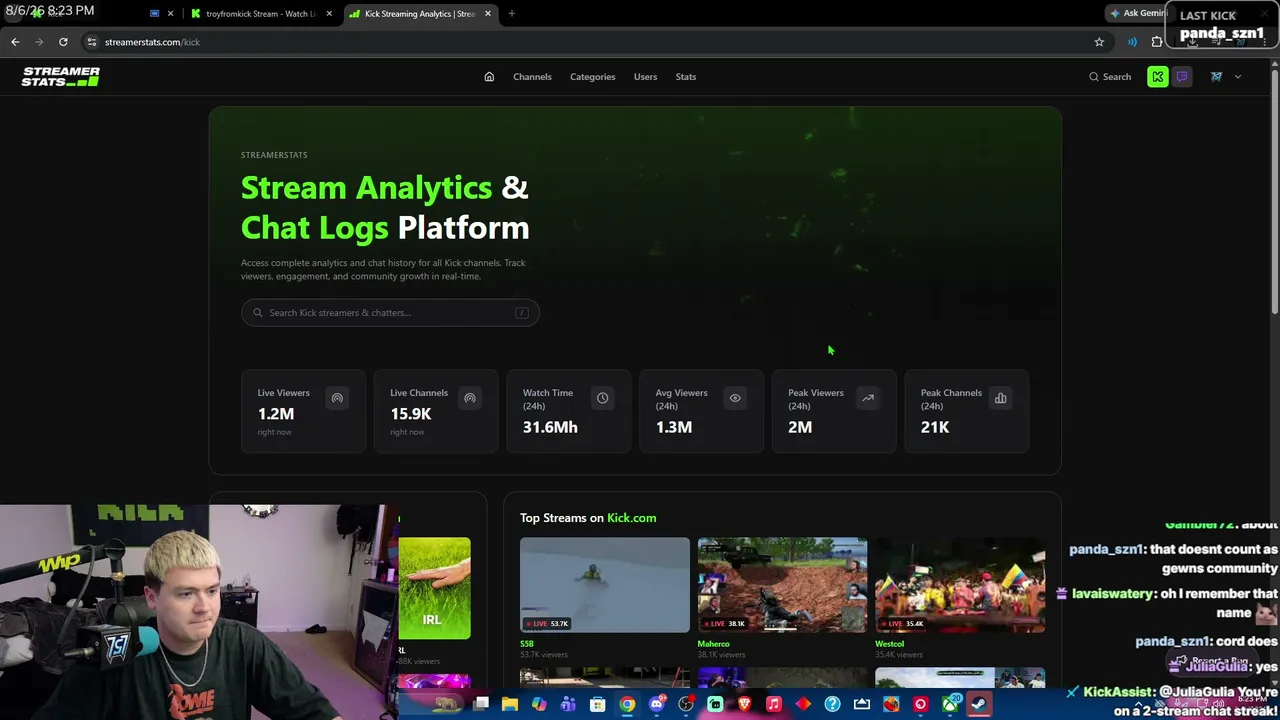Click the streamerstats.com/kick address bar

click(x=595, y=42)
